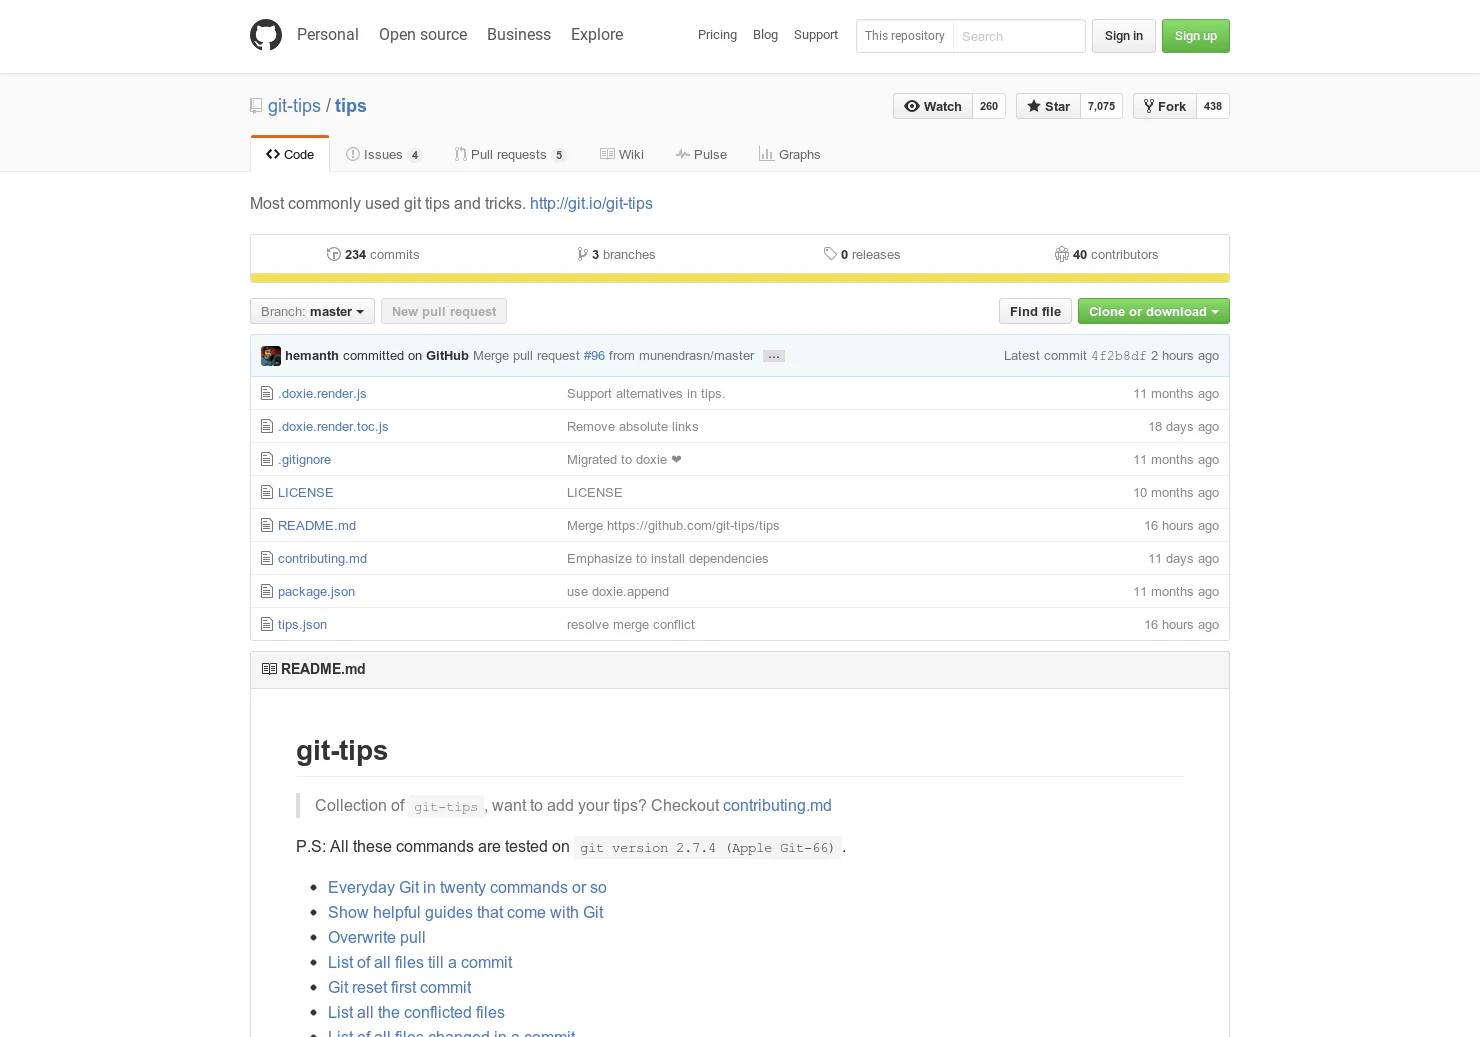View the 438 forks count
This screenshot has width=1480, height=1037.
[1213, 106]
